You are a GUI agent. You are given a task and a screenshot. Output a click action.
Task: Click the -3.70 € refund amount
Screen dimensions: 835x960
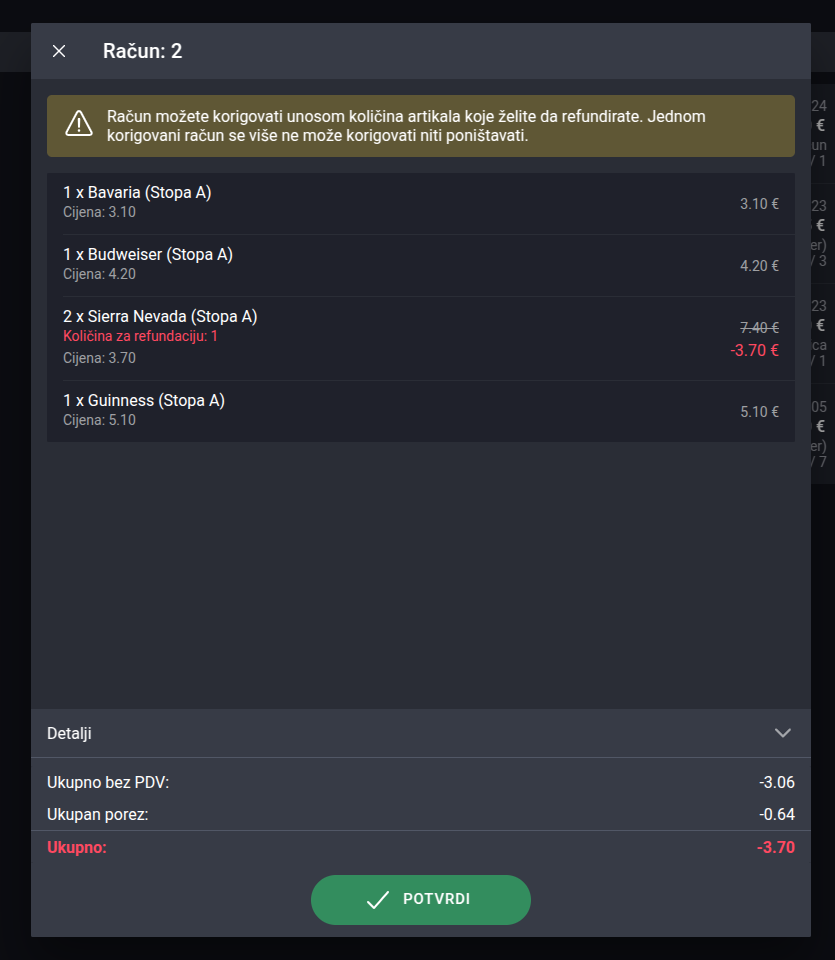pos(754,350)
